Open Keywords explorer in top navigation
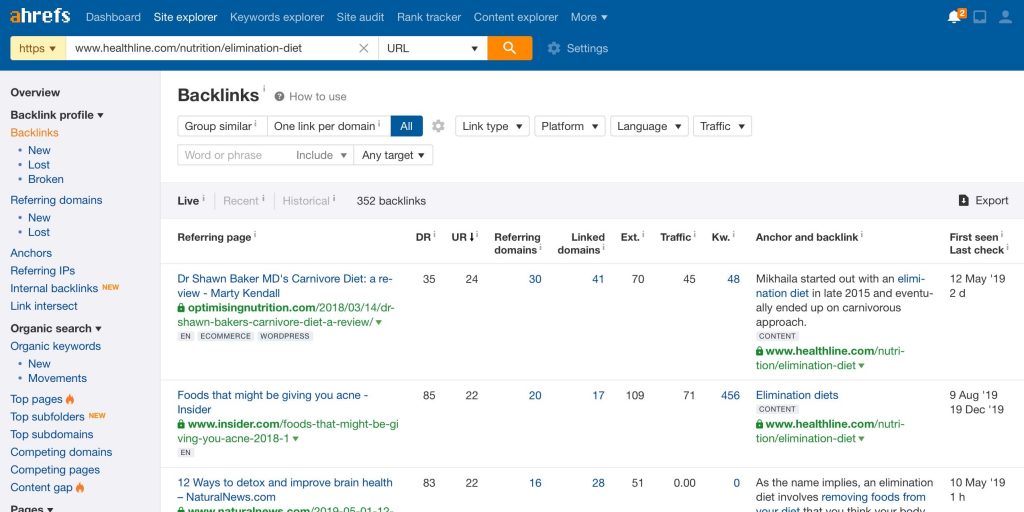 [x=277, y=17]
